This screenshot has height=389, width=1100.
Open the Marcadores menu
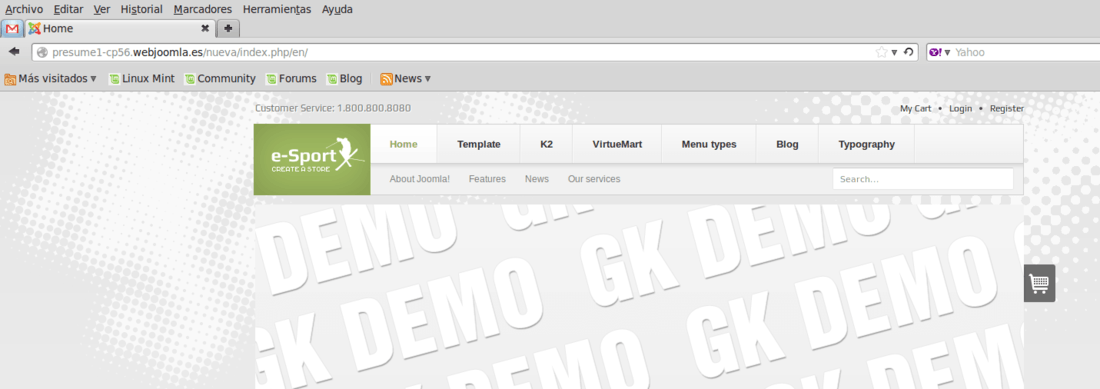203,9
